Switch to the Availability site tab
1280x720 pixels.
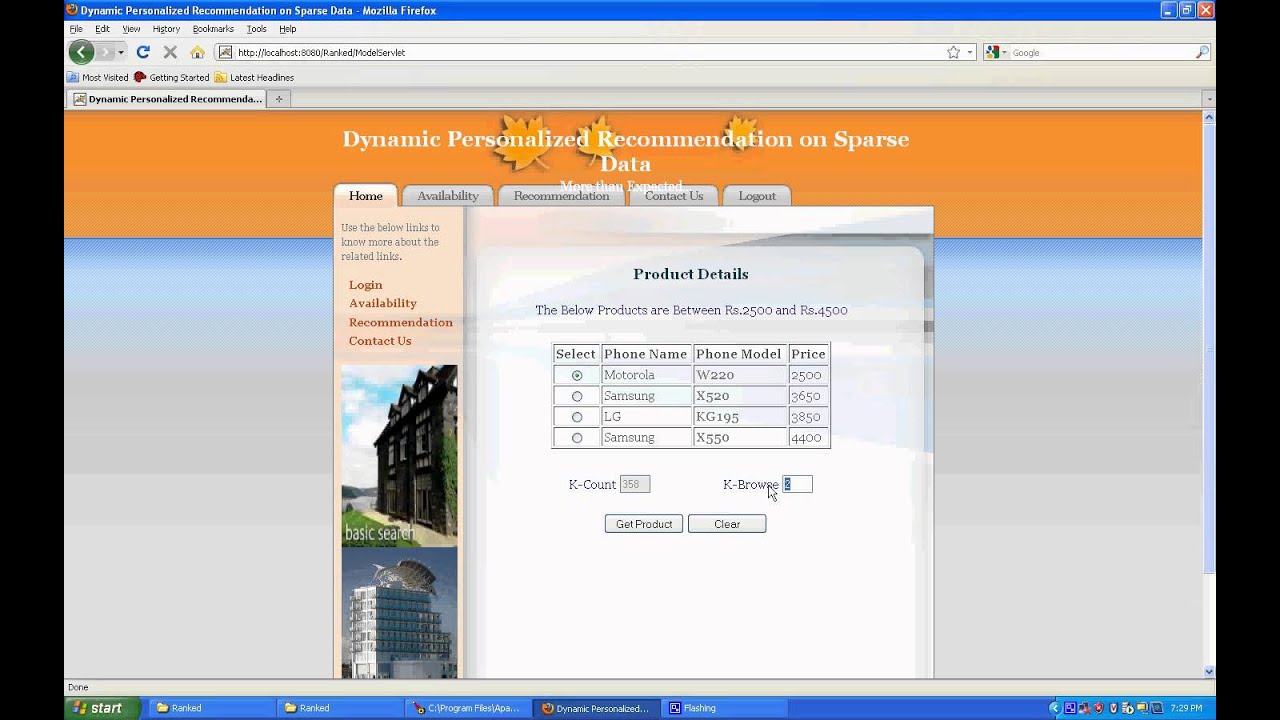(x=448, y=196)
